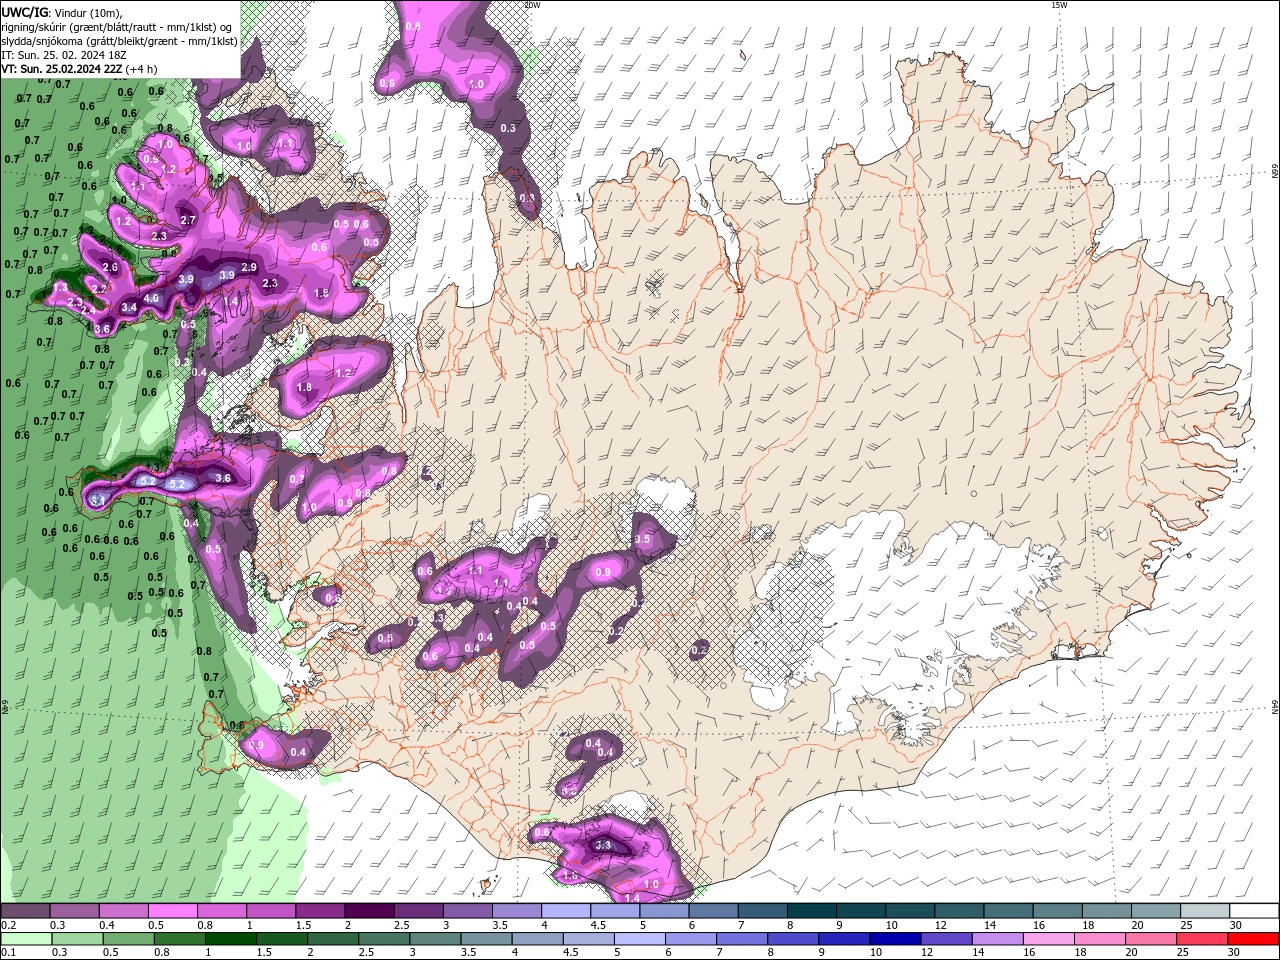The height and width of the screenshot is (960, 1280).
Task: Select the palest green 0.1 rain swatch
Action: [25, 939]
